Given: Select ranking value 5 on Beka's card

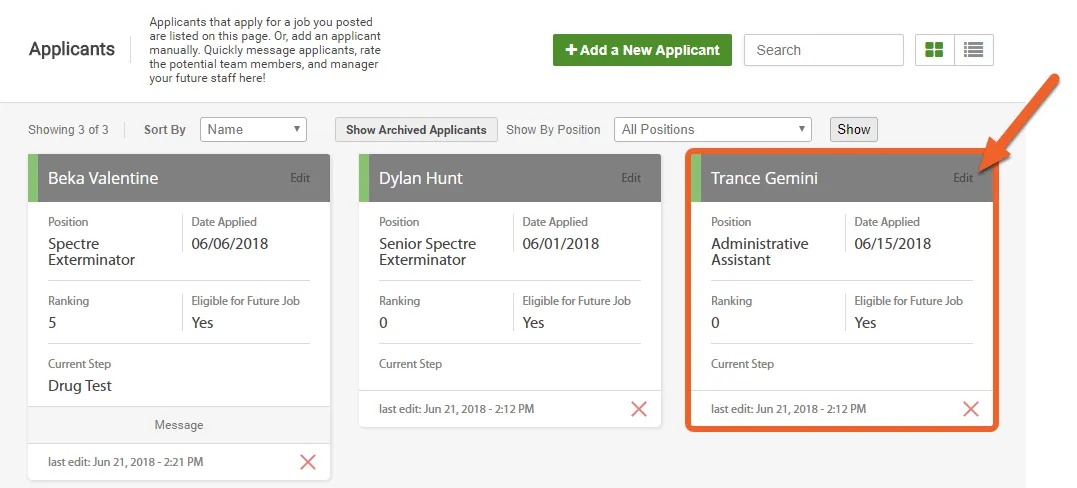Looking at the screenshot, I should 52,322.
